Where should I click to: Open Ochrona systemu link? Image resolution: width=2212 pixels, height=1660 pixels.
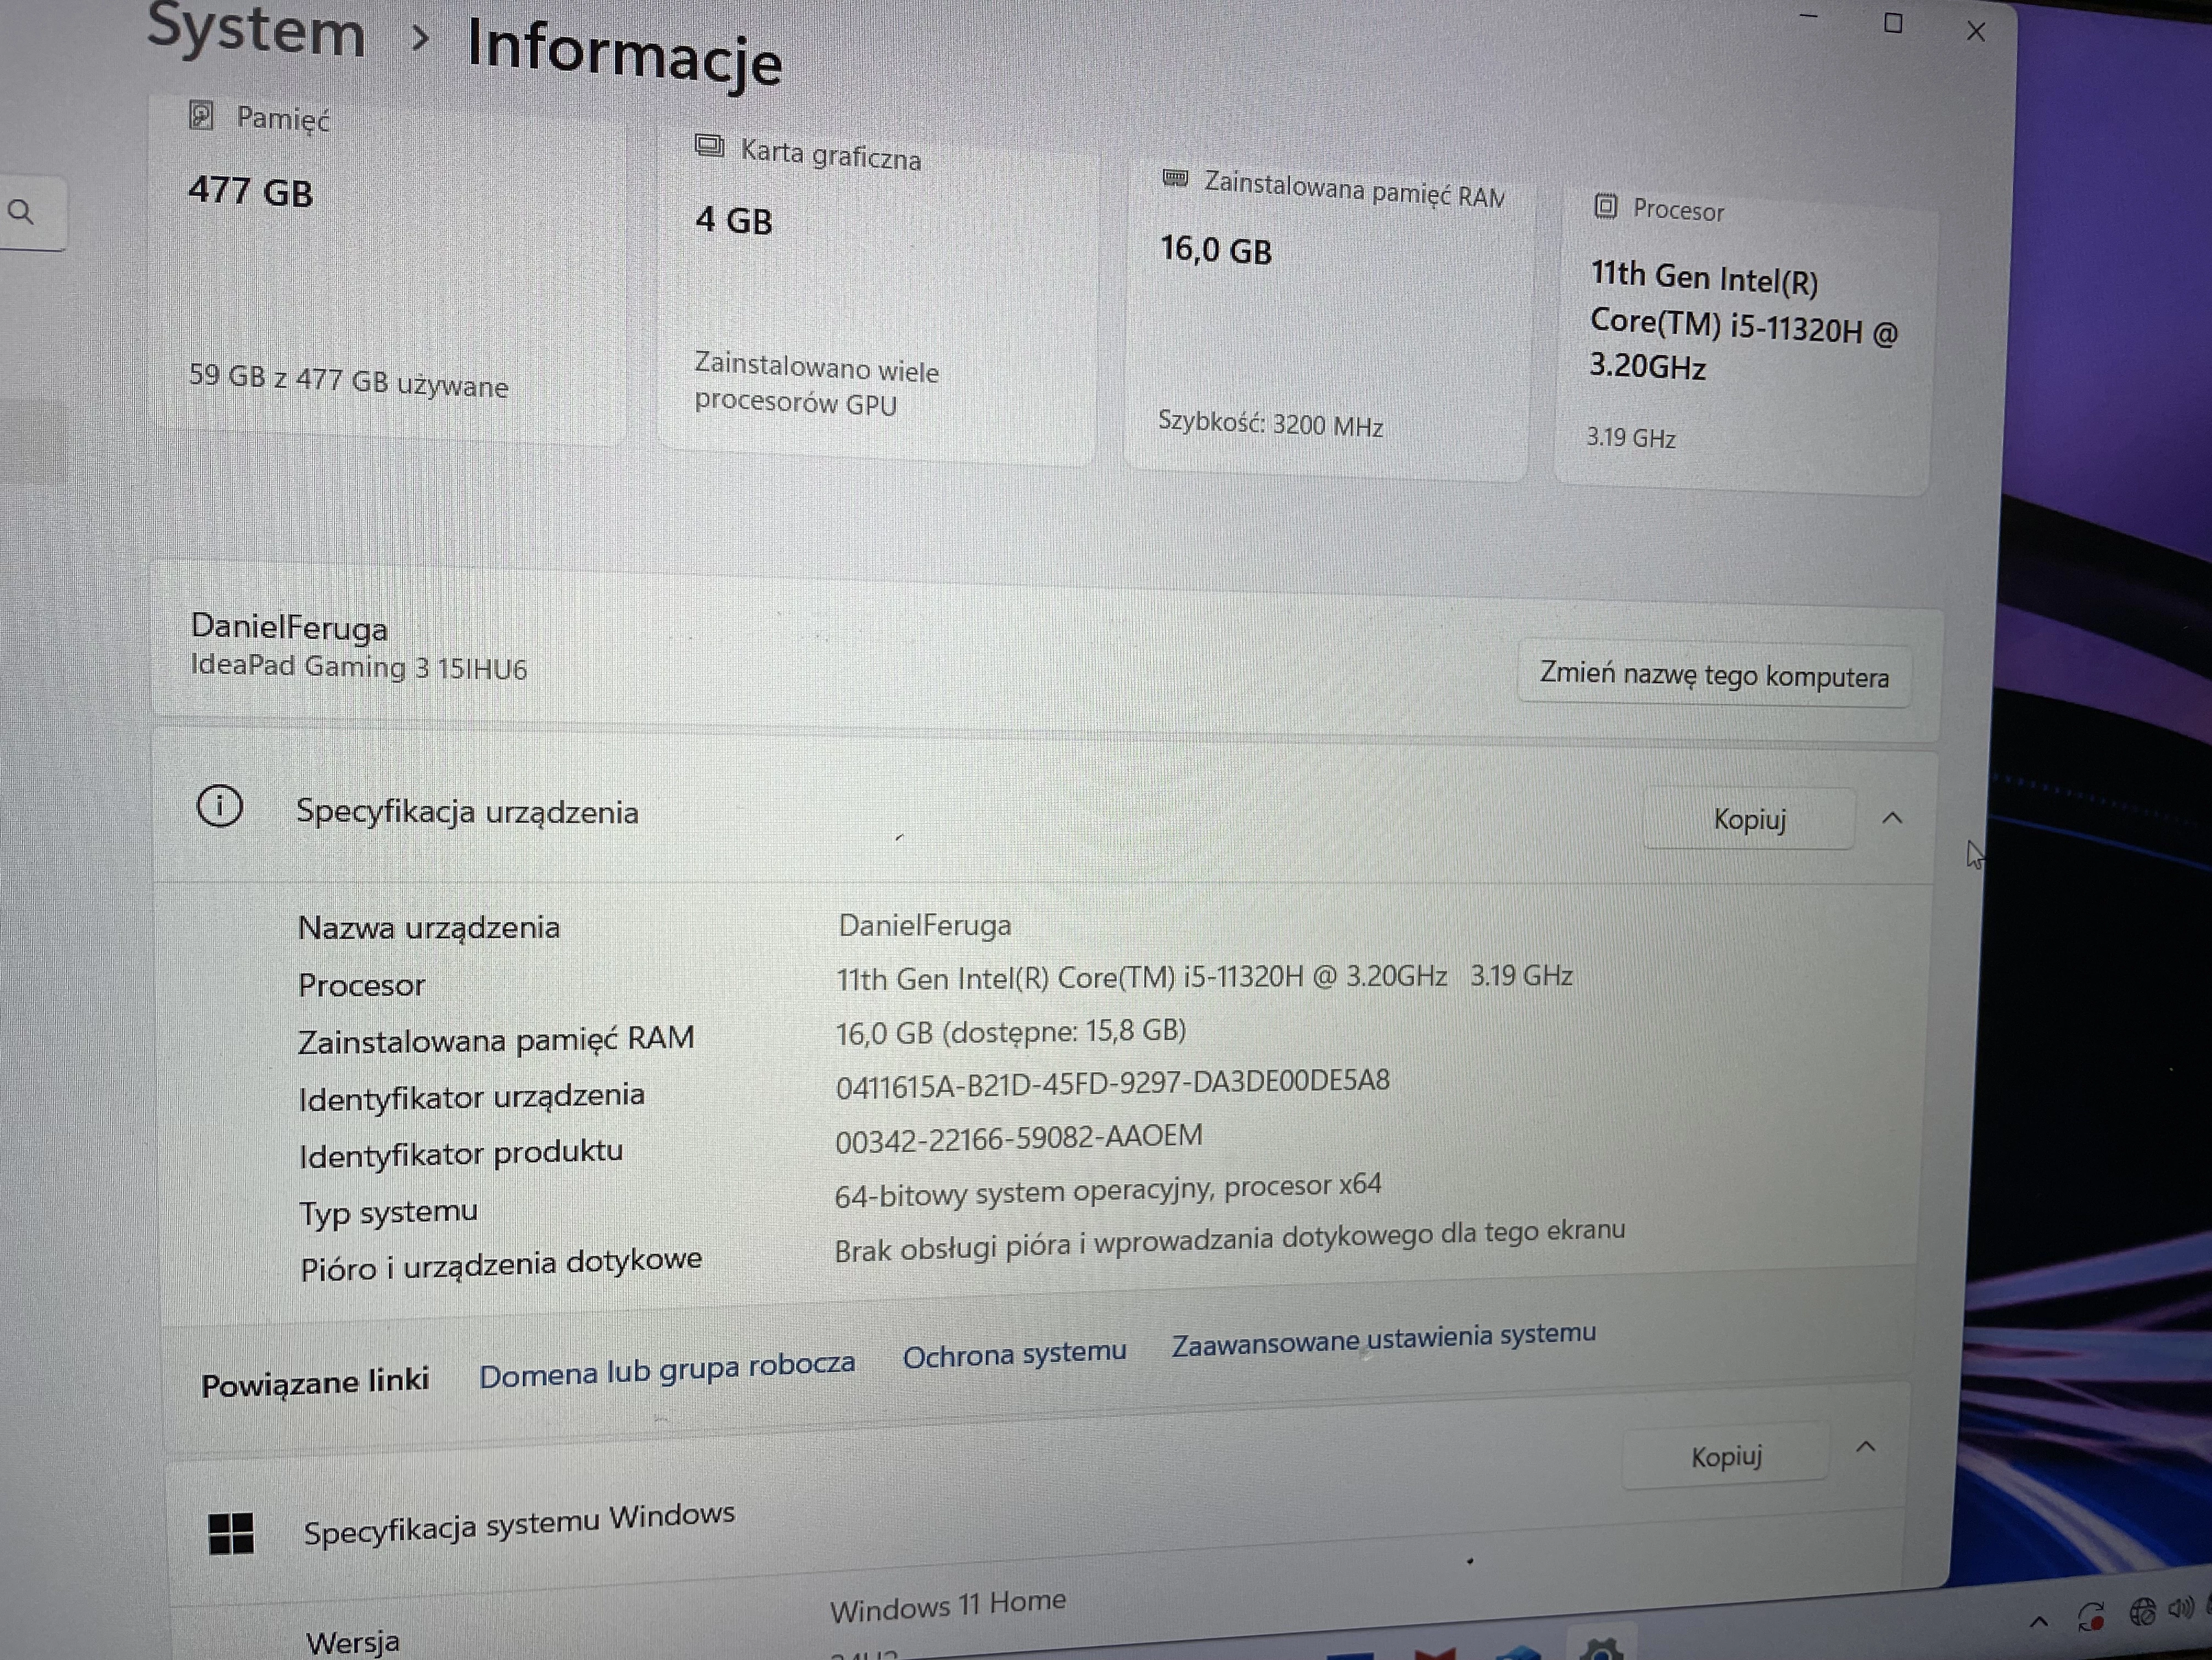click(x=1014, y=1354)
